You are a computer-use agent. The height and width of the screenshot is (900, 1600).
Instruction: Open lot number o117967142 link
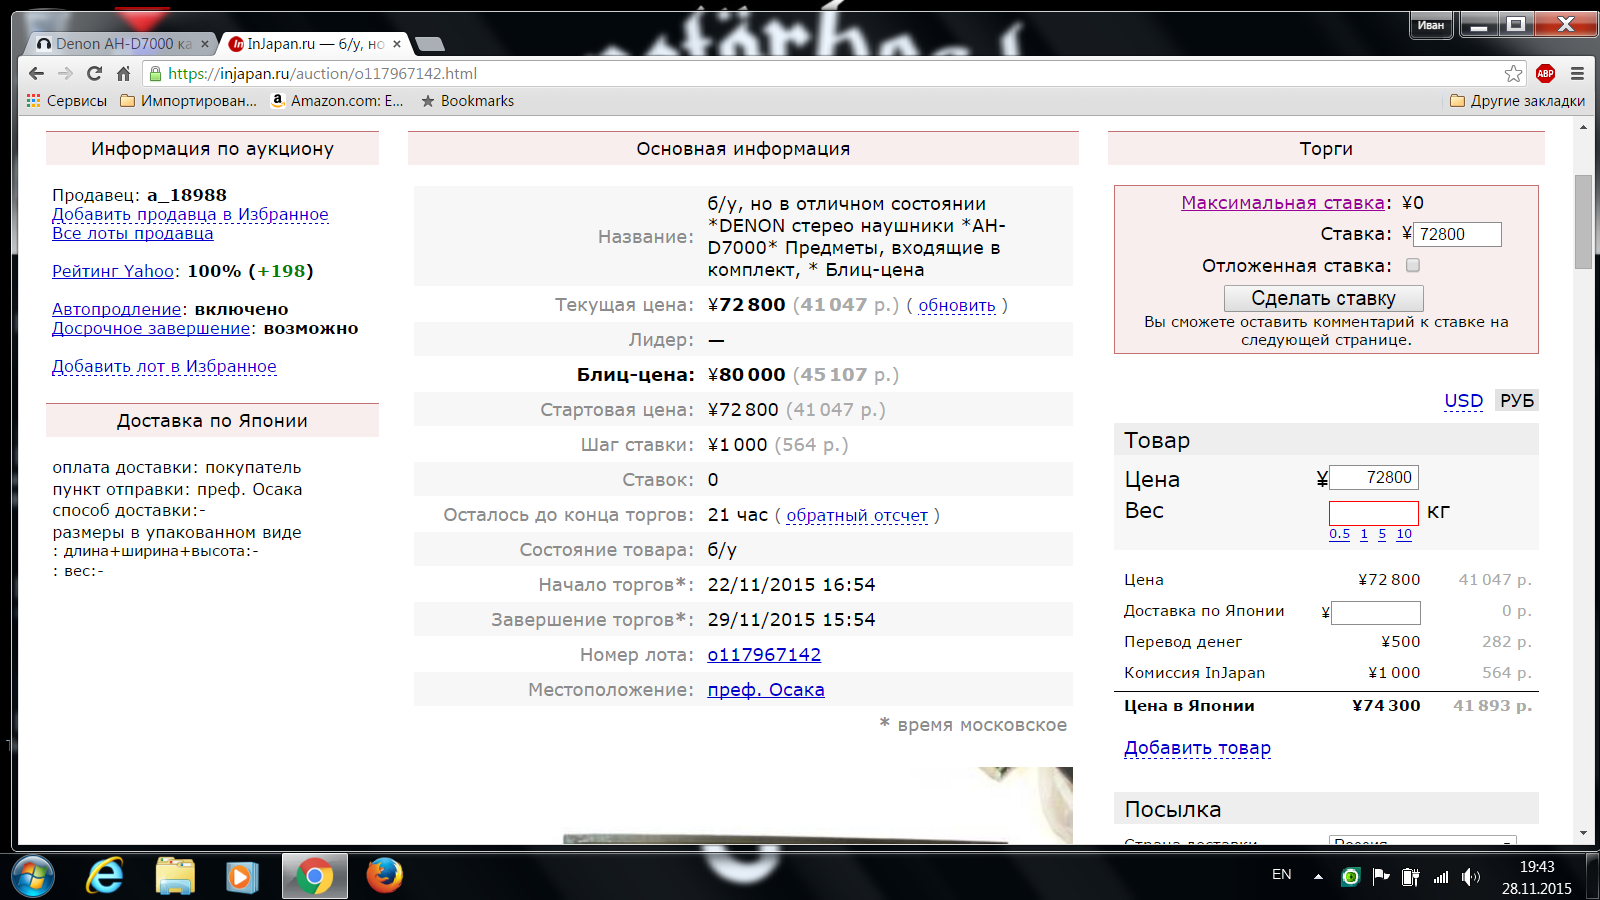[x=764, y=655]
